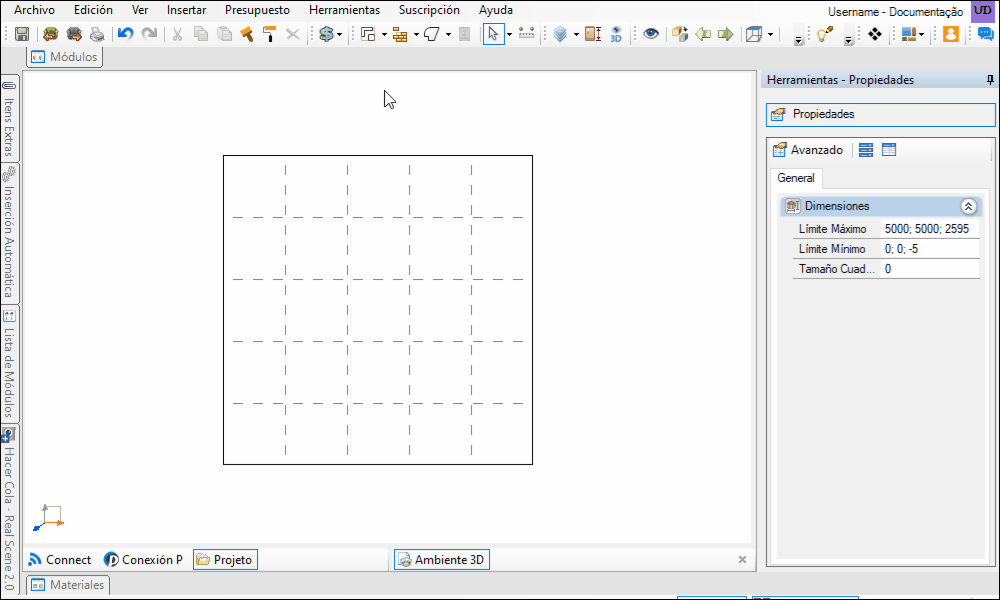1000x600 pixels.
Task: Click the ruler measurement tool icon
Action: (527, 34)
